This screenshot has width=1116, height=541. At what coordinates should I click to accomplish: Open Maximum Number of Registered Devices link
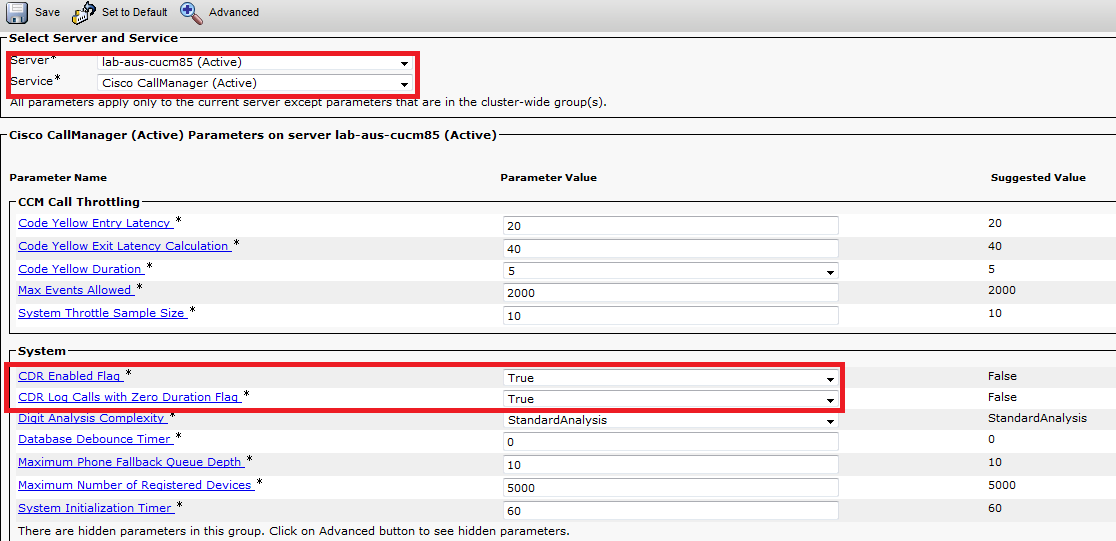click(x=136, y=485)
